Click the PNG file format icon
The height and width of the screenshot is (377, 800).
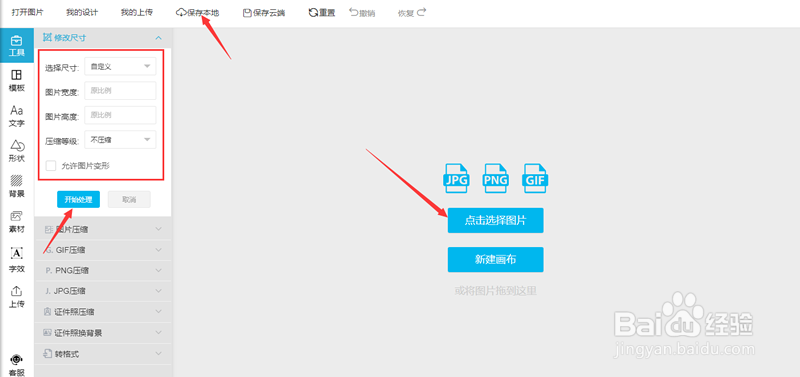pyautogui.click(x=496, y=178)
